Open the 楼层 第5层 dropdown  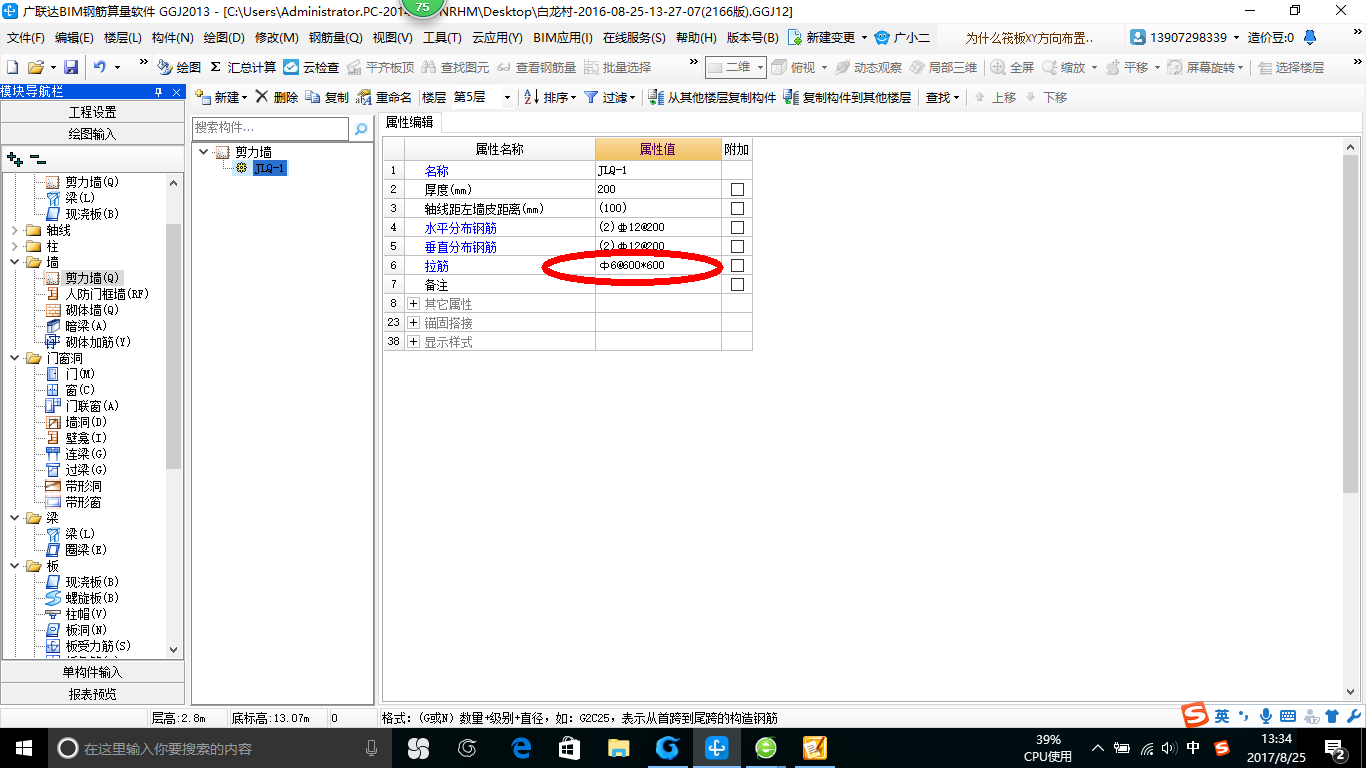point(481,97)
